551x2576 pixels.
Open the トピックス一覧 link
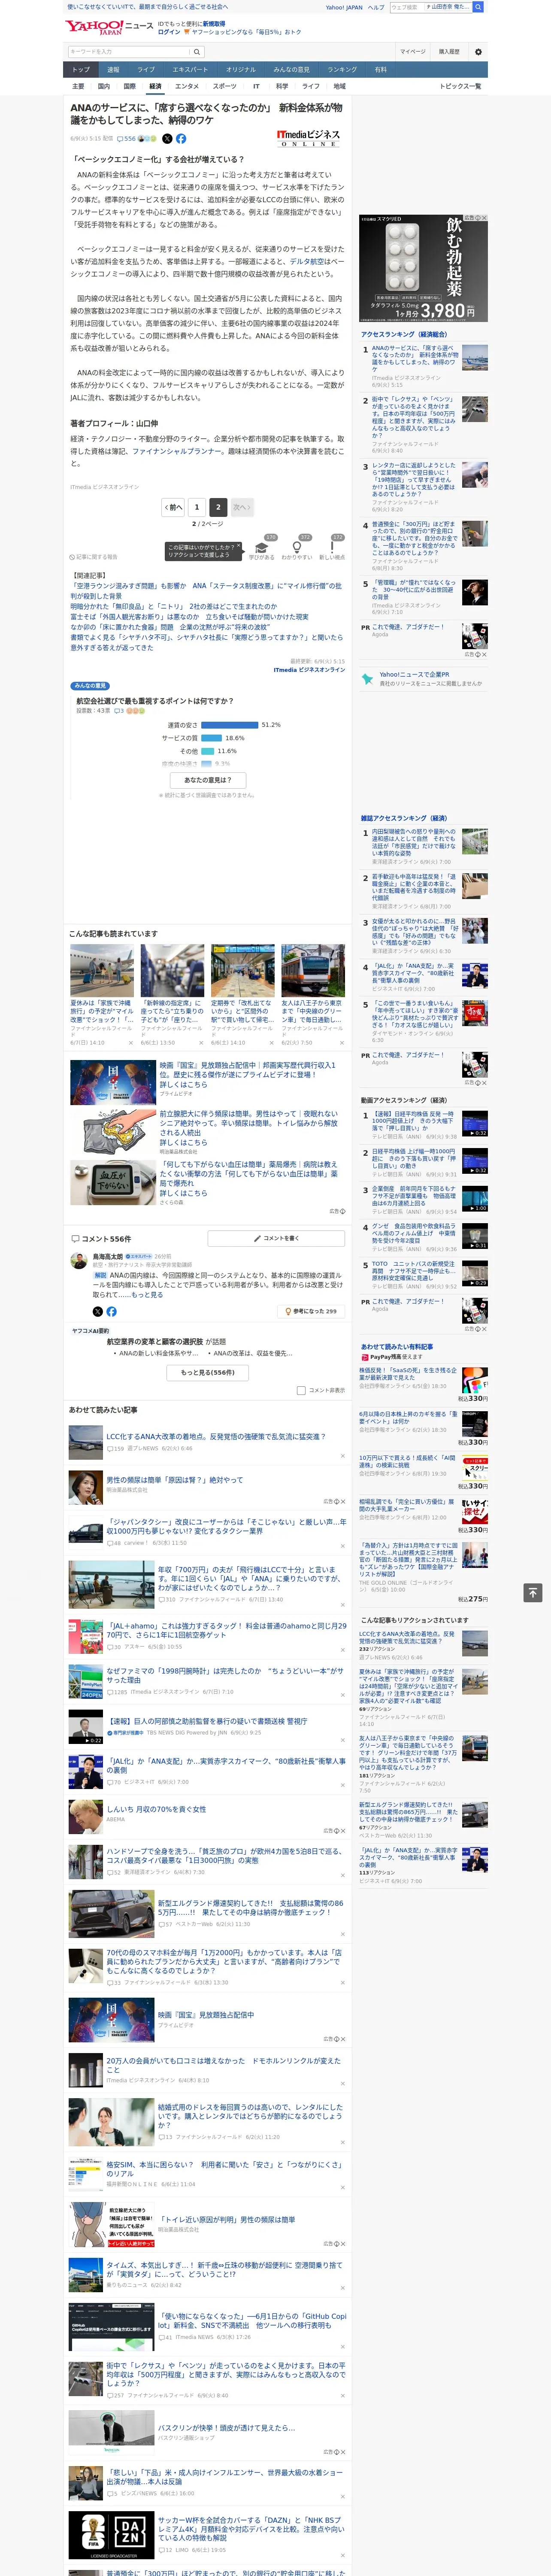pos(460,87)
